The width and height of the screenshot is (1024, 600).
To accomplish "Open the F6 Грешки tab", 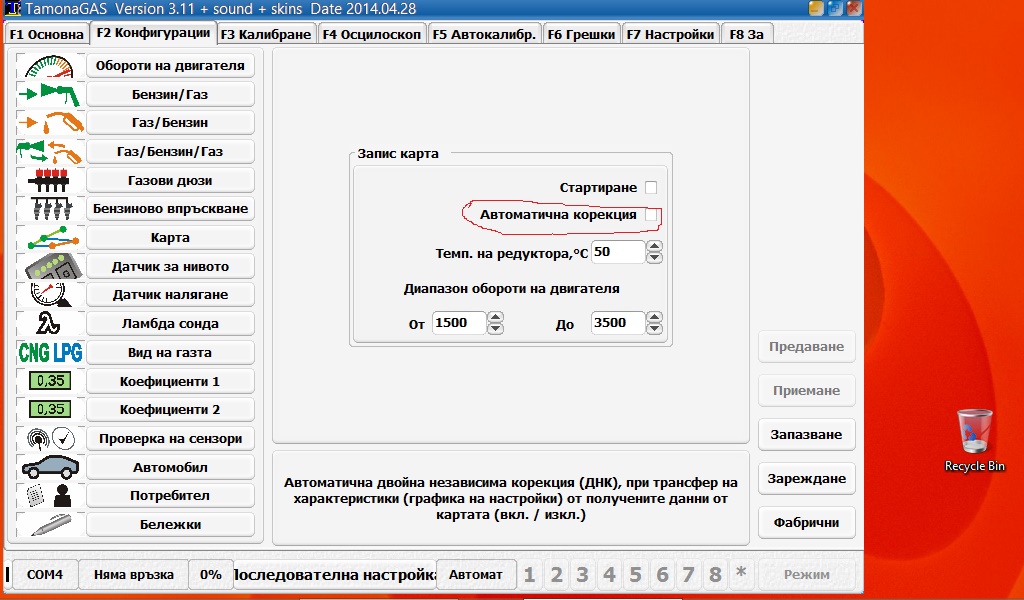I will [582, 34].
